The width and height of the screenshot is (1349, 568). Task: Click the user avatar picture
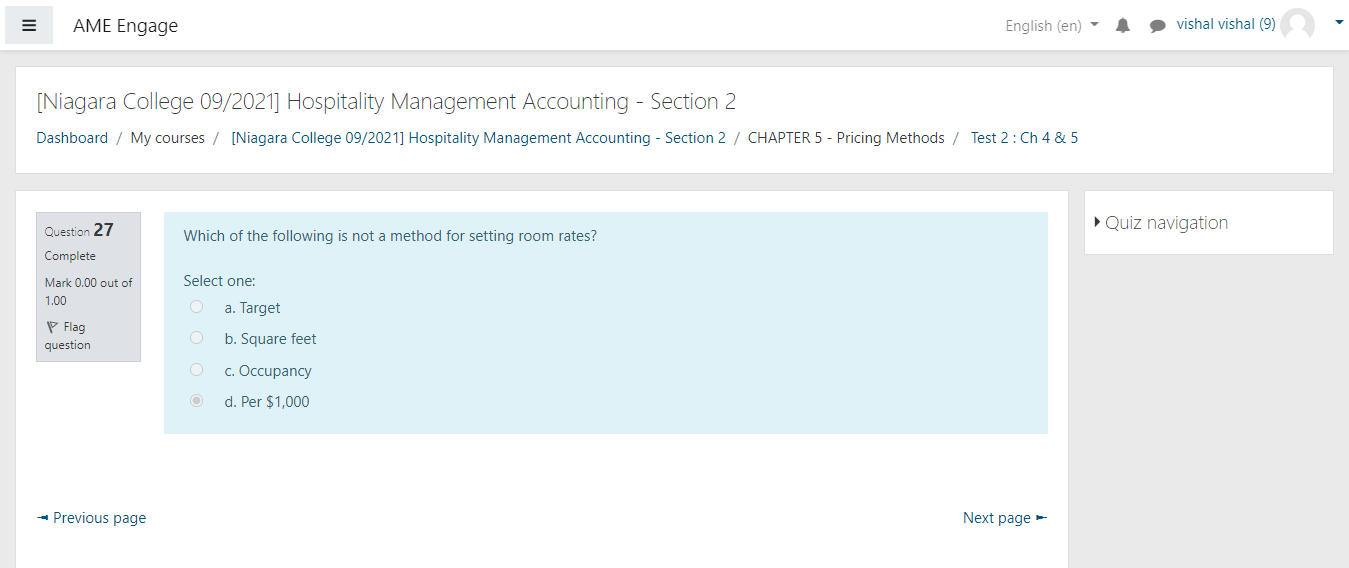click(1298, 25)
